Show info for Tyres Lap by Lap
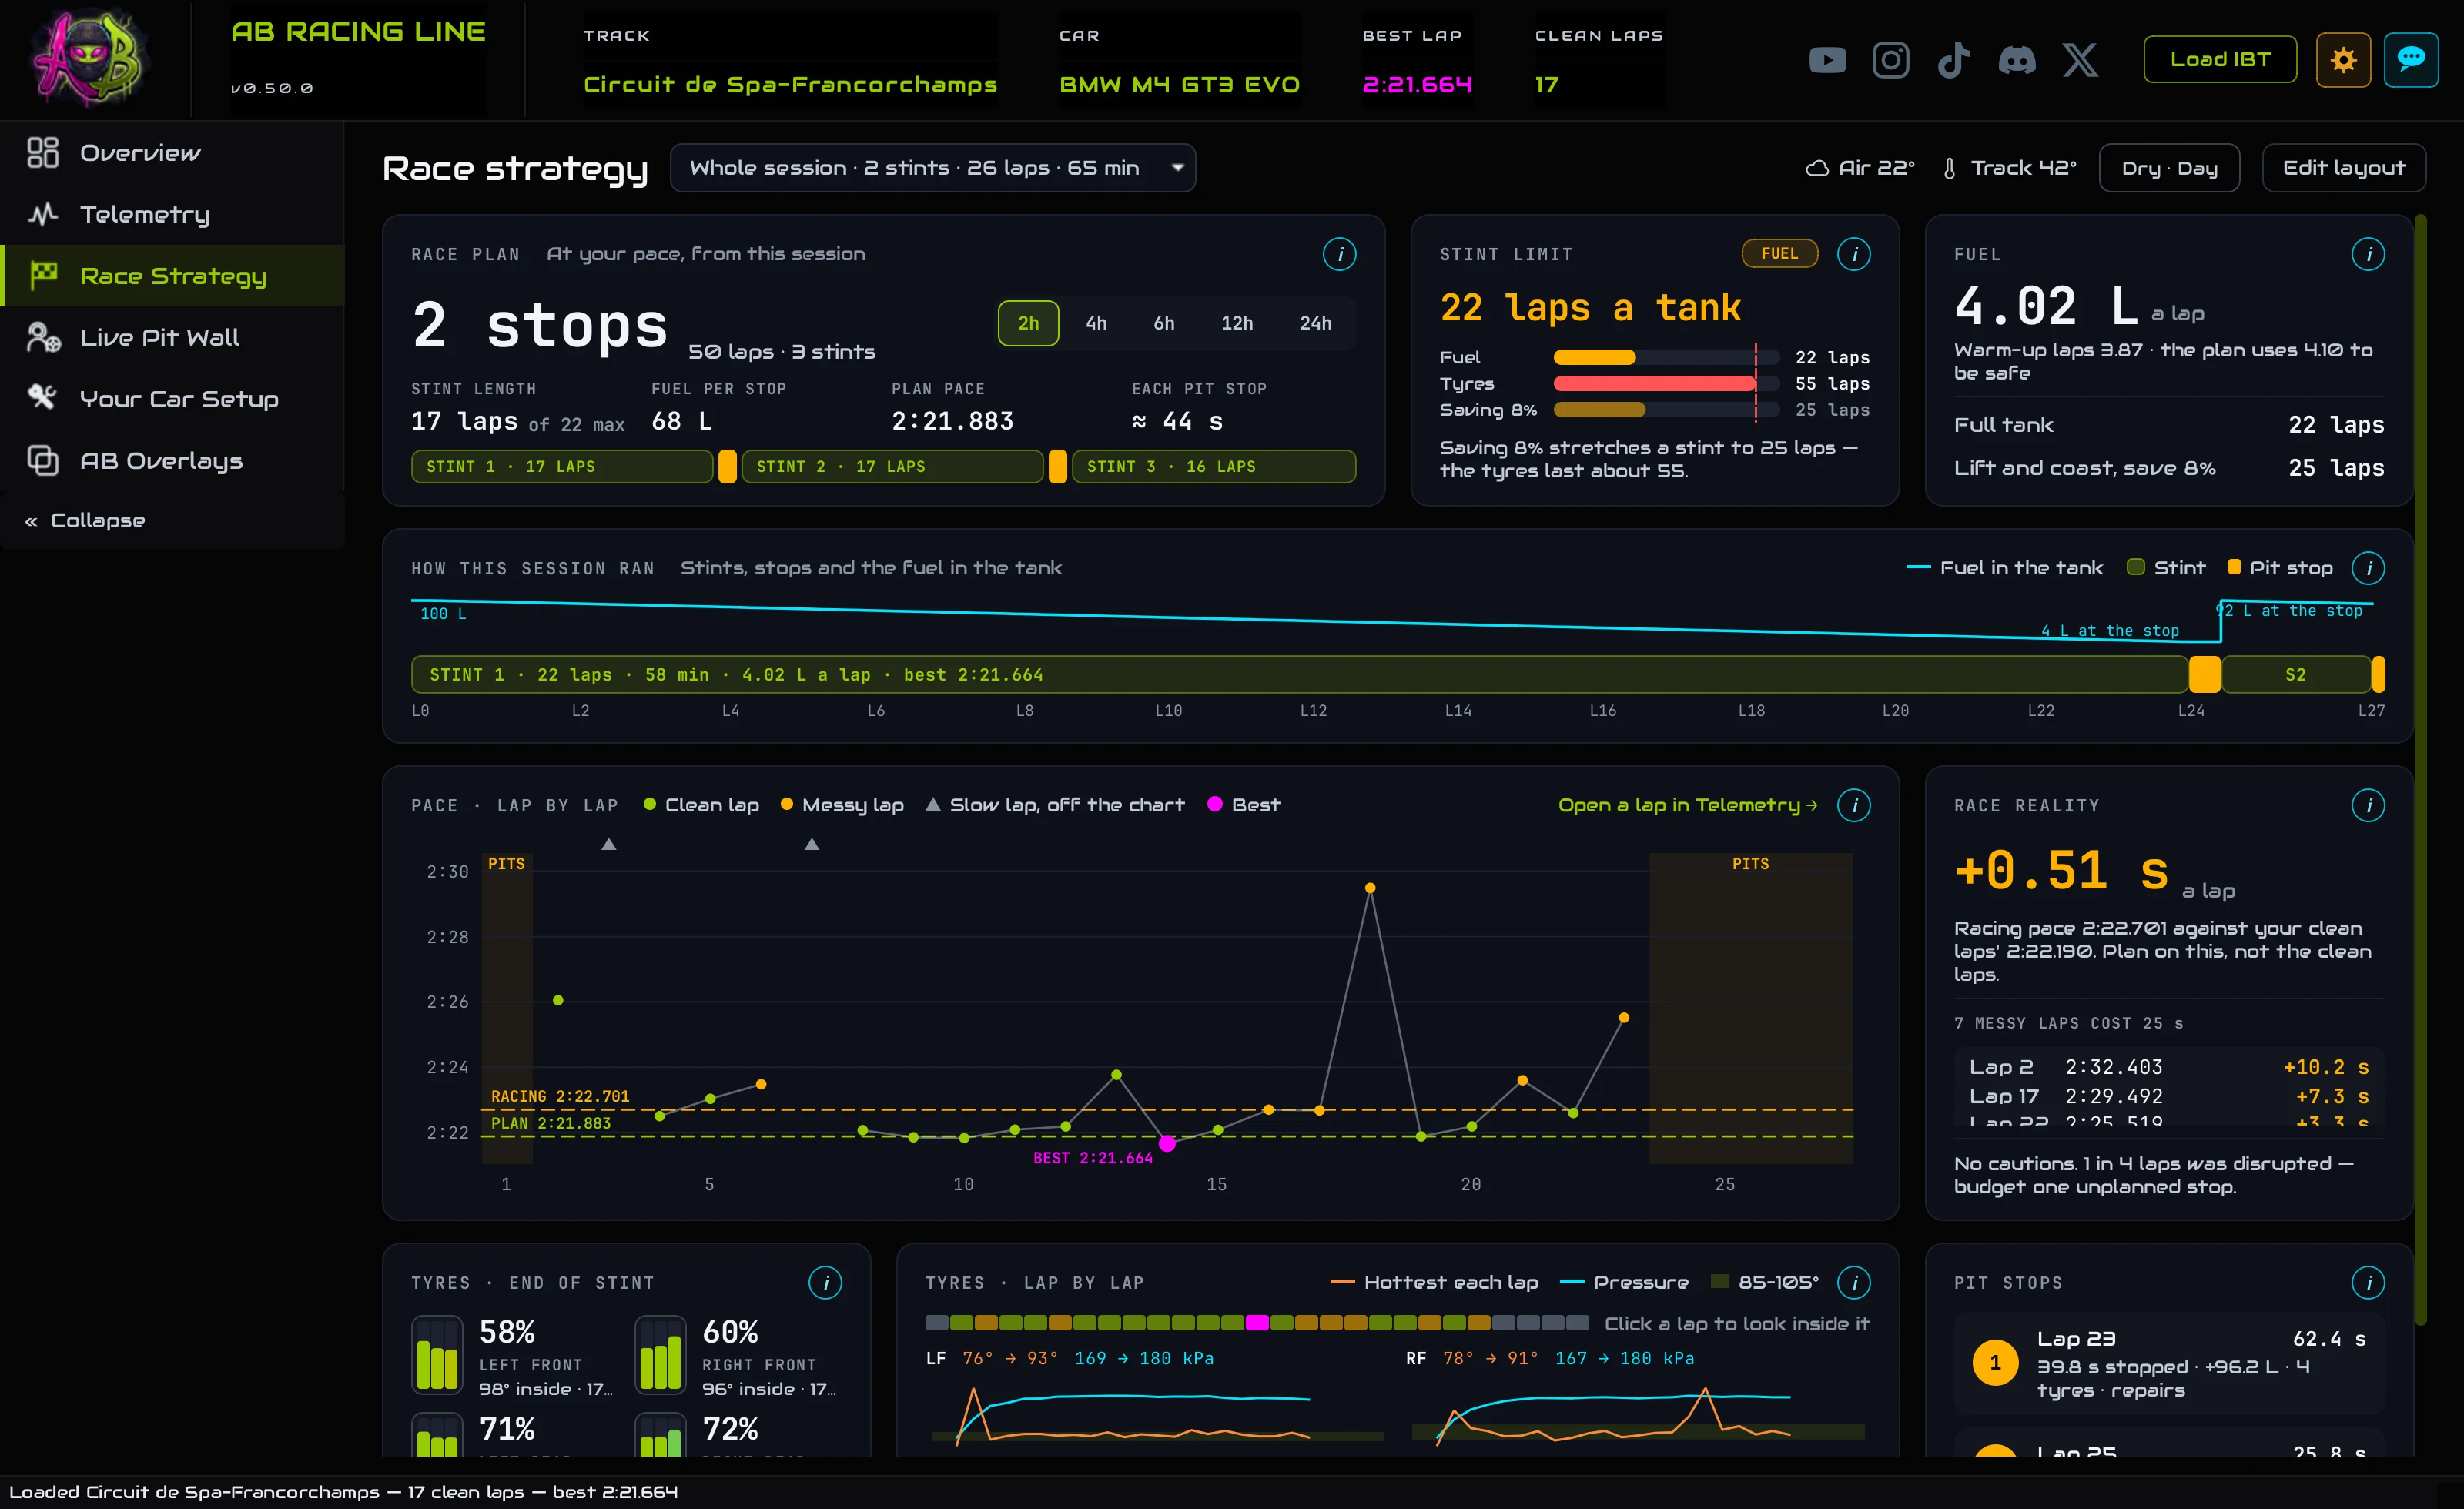This screenshot has height=1509, width=2464. tap(1853, 1282)
